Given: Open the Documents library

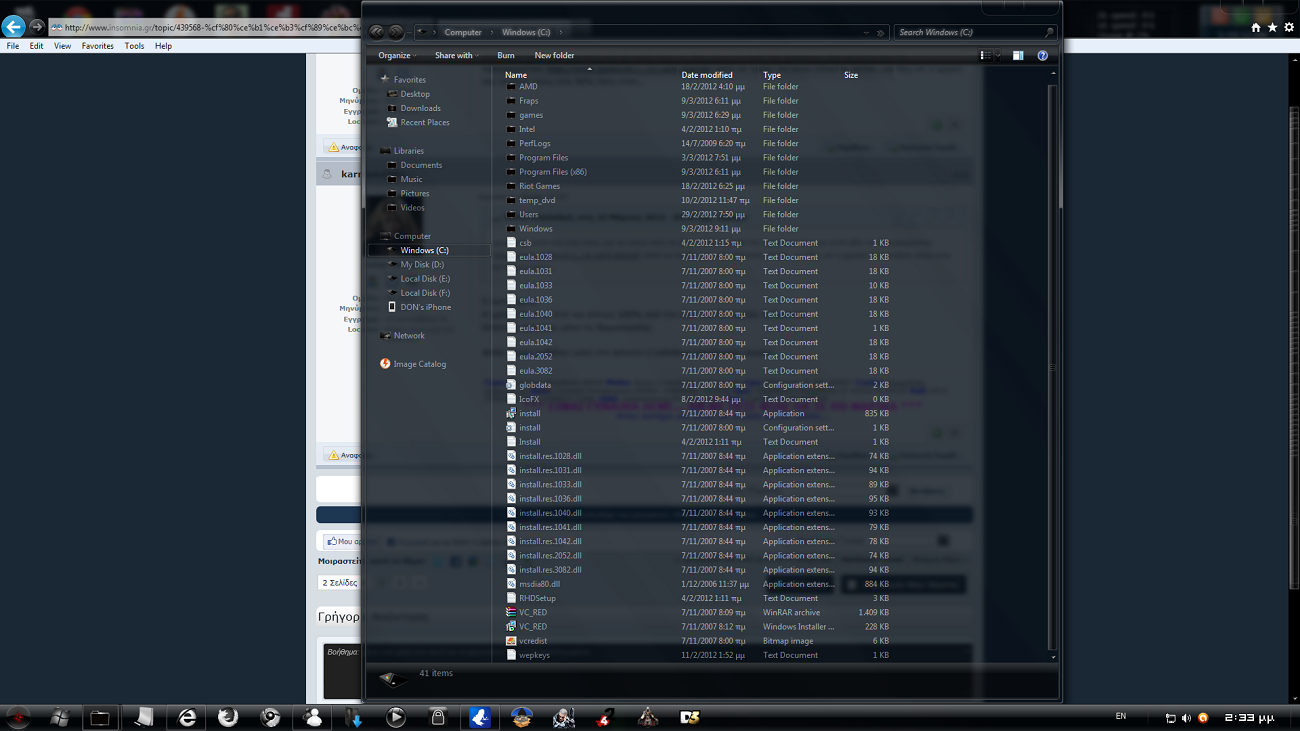Looking at the screenshot, I should pos(421,165).
